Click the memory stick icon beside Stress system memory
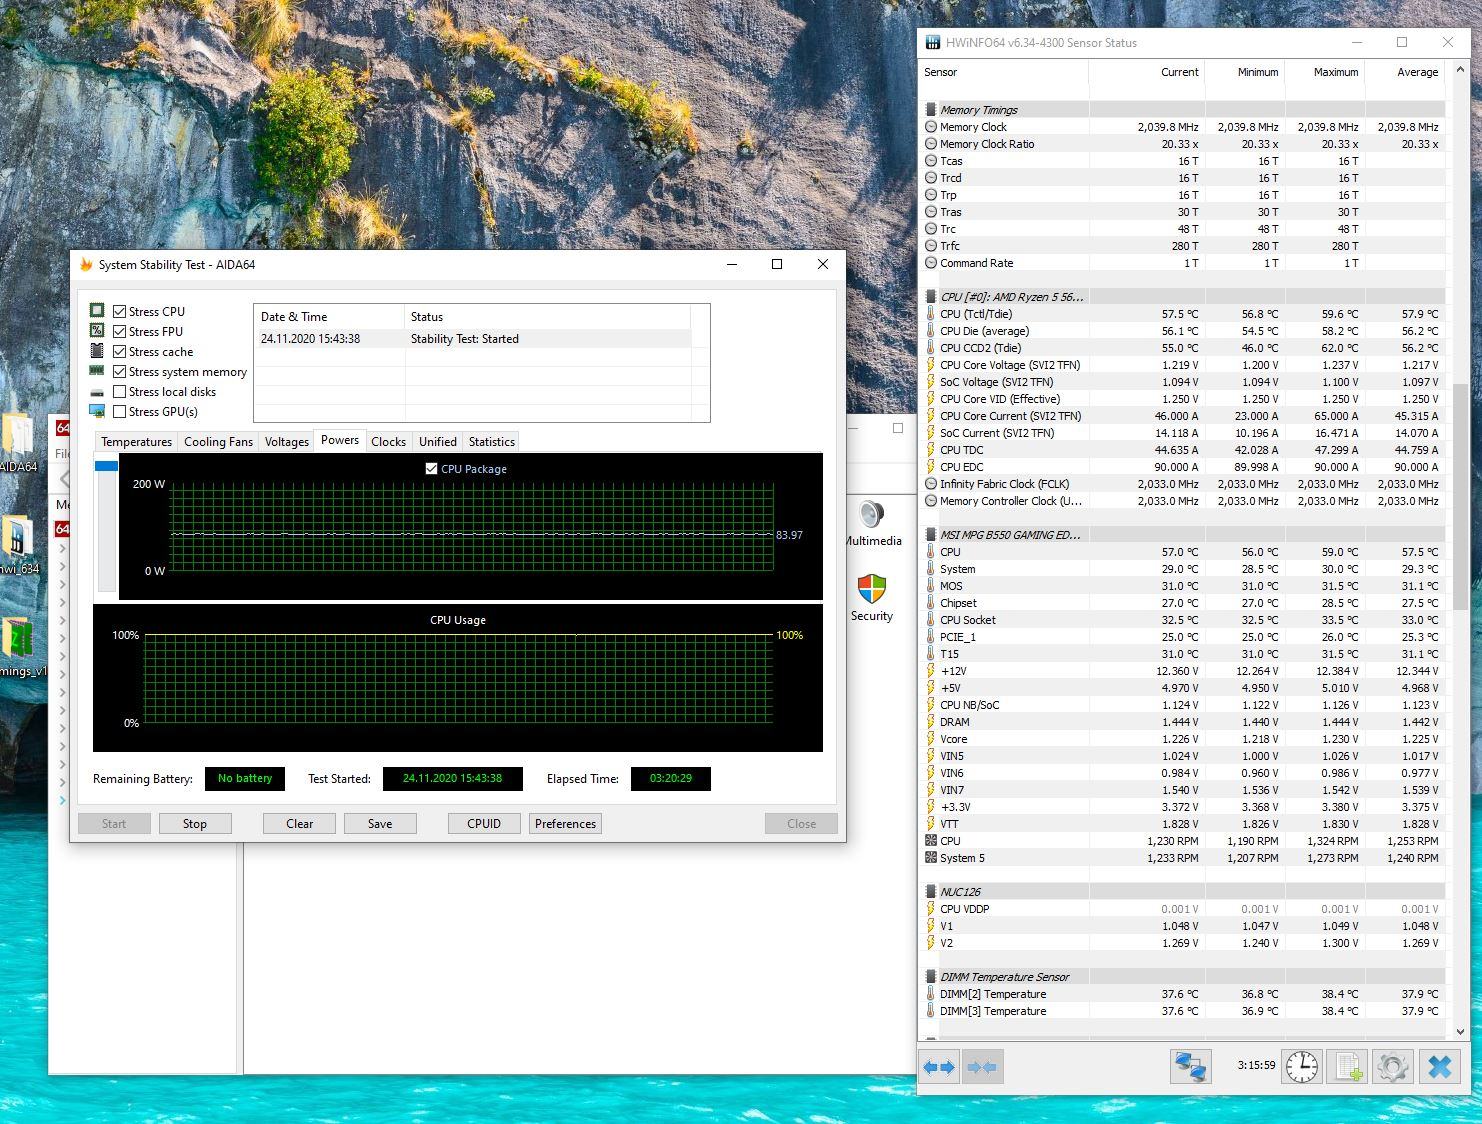 97,371
